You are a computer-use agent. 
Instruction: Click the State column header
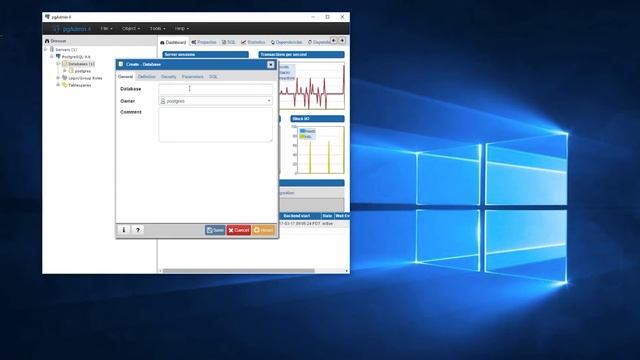coord(327,216)
